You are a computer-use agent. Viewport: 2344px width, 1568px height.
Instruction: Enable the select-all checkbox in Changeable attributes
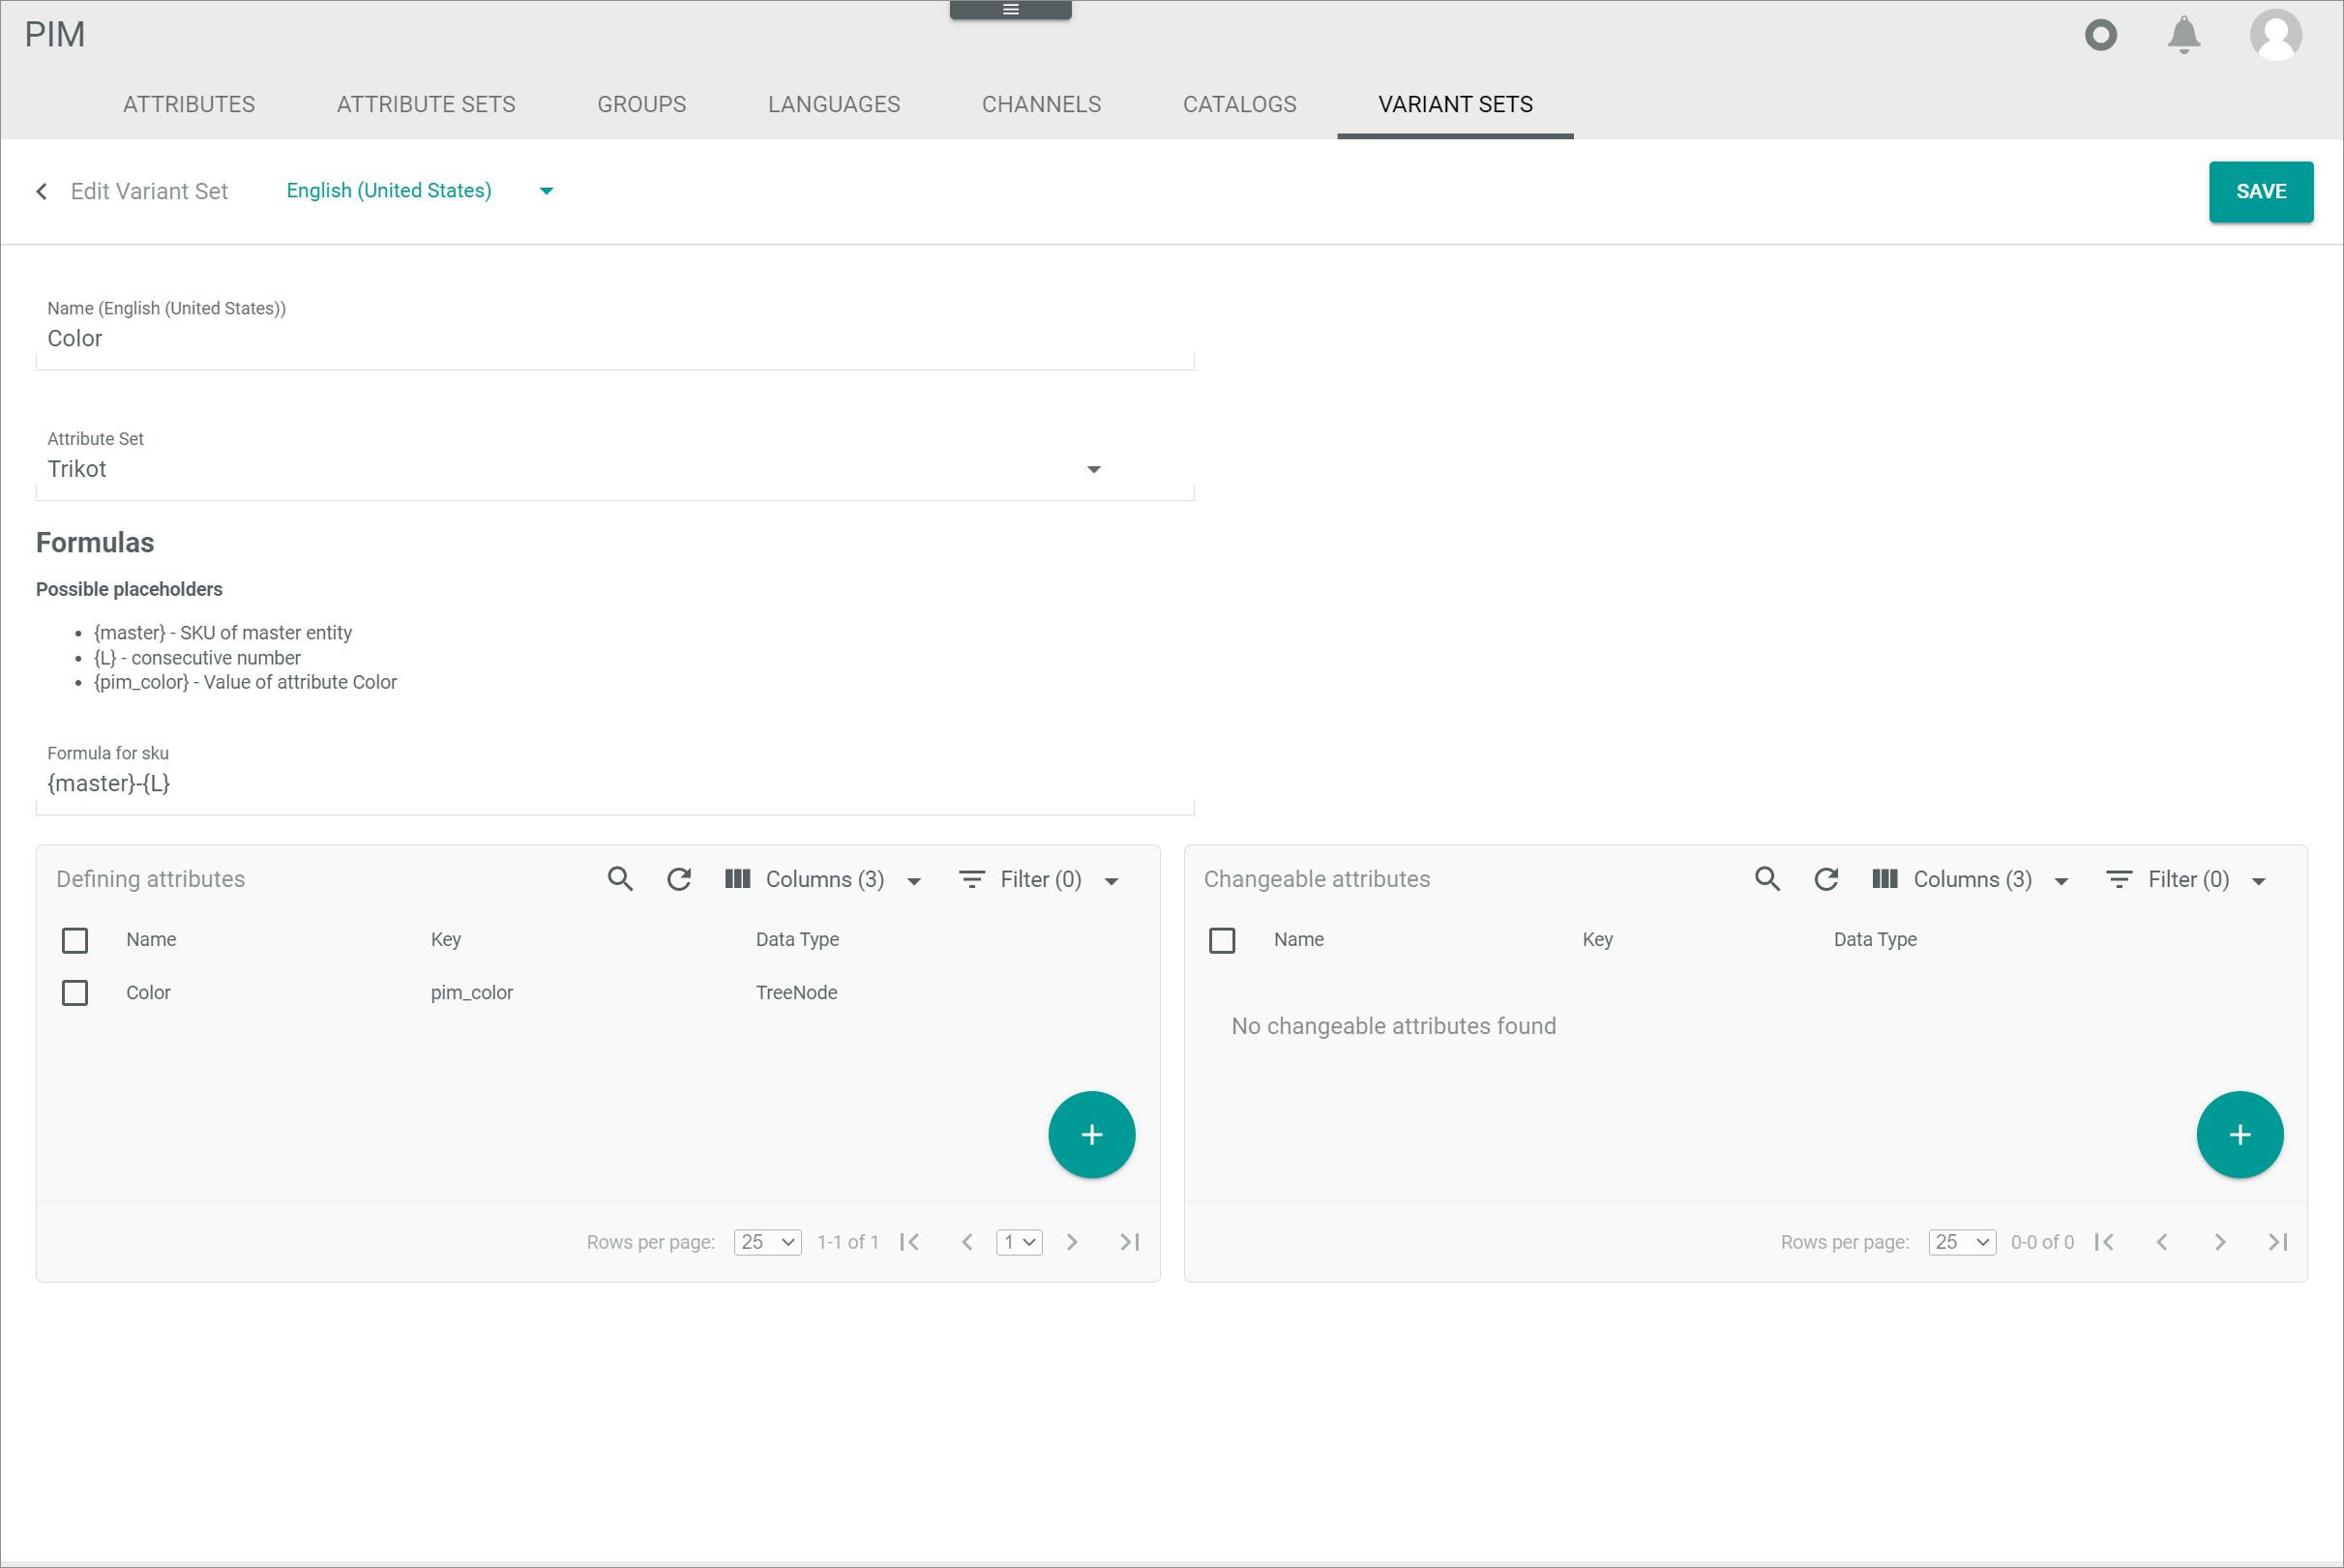[x=1223, y=941]
